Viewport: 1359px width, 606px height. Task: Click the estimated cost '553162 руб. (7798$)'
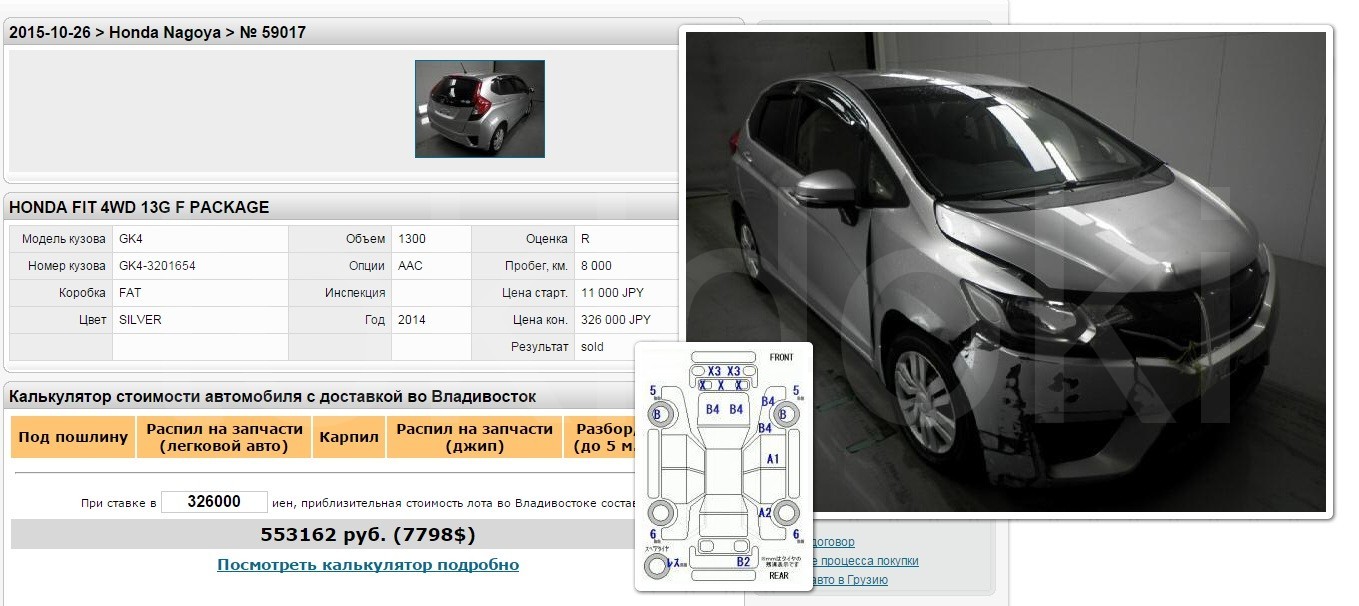coord(368,534)
